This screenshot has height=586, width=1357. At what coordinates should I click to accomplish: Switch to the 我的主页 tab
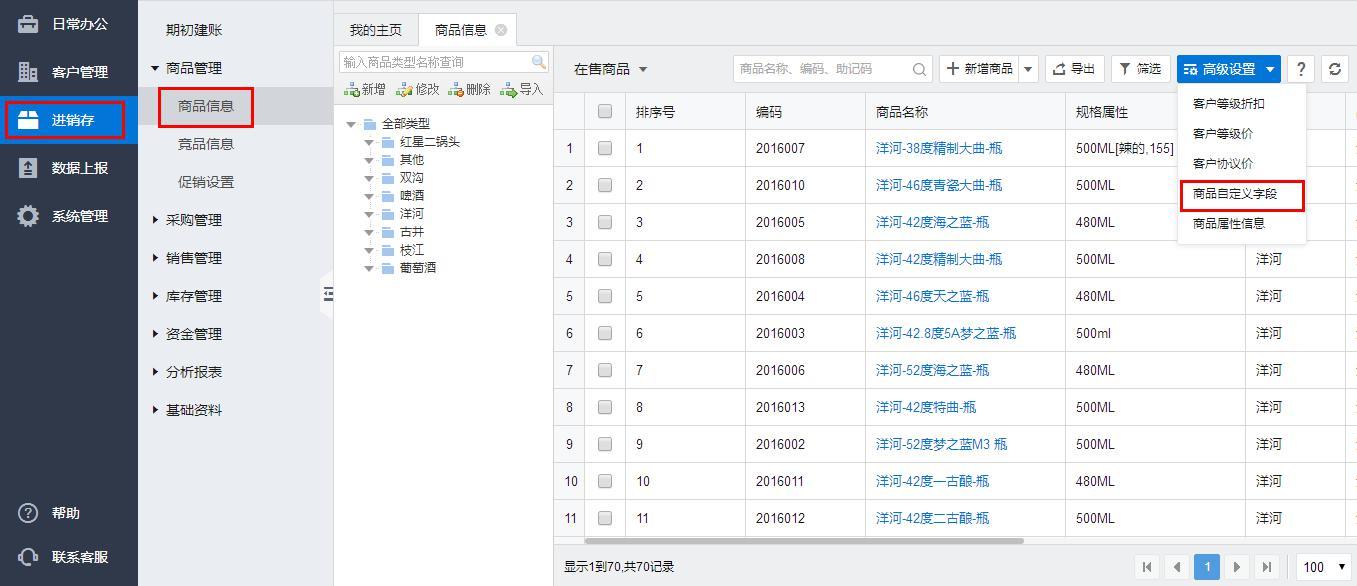pos(375,30)
